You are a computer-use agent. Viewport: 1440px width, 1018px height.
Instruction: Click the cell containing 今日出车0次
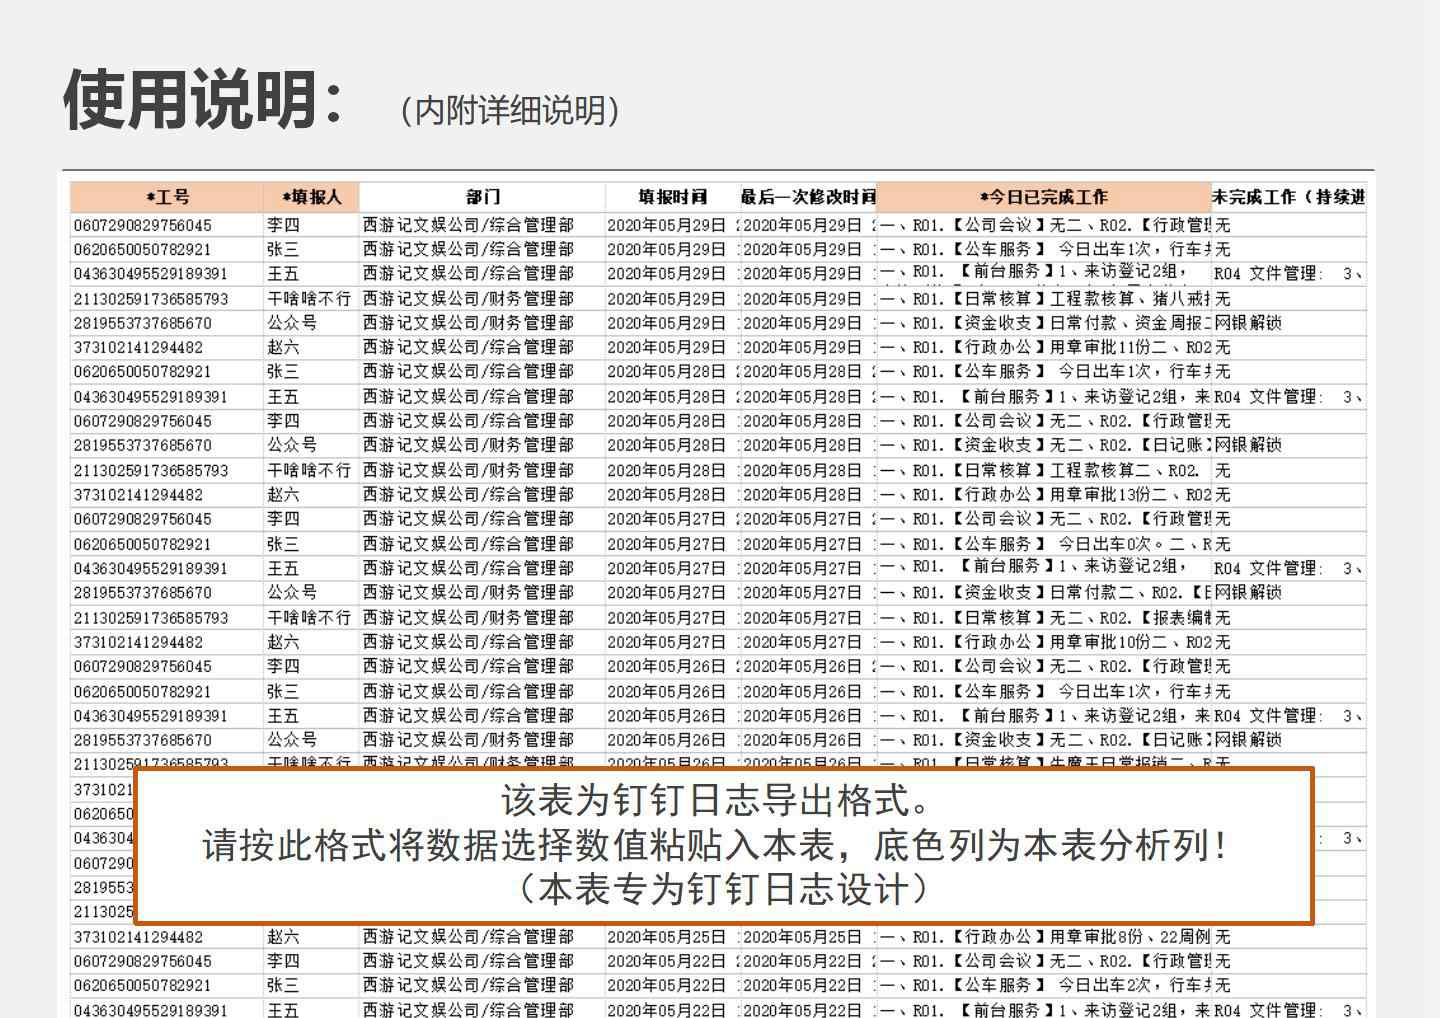(x=1043, y=544)
